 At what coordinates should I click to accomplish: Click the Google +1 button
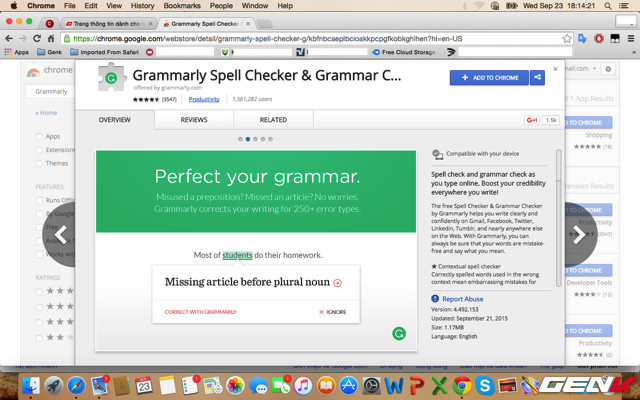point(533,120)
